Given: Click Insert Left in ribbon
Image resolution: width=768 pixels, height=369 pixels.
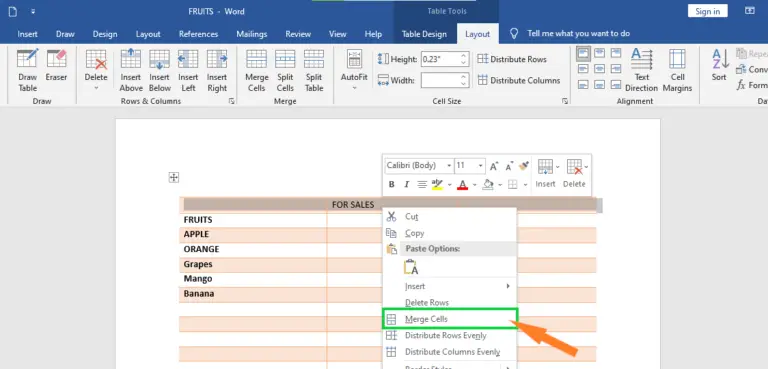Looking at the screenshot, I should tap(188, 71).
